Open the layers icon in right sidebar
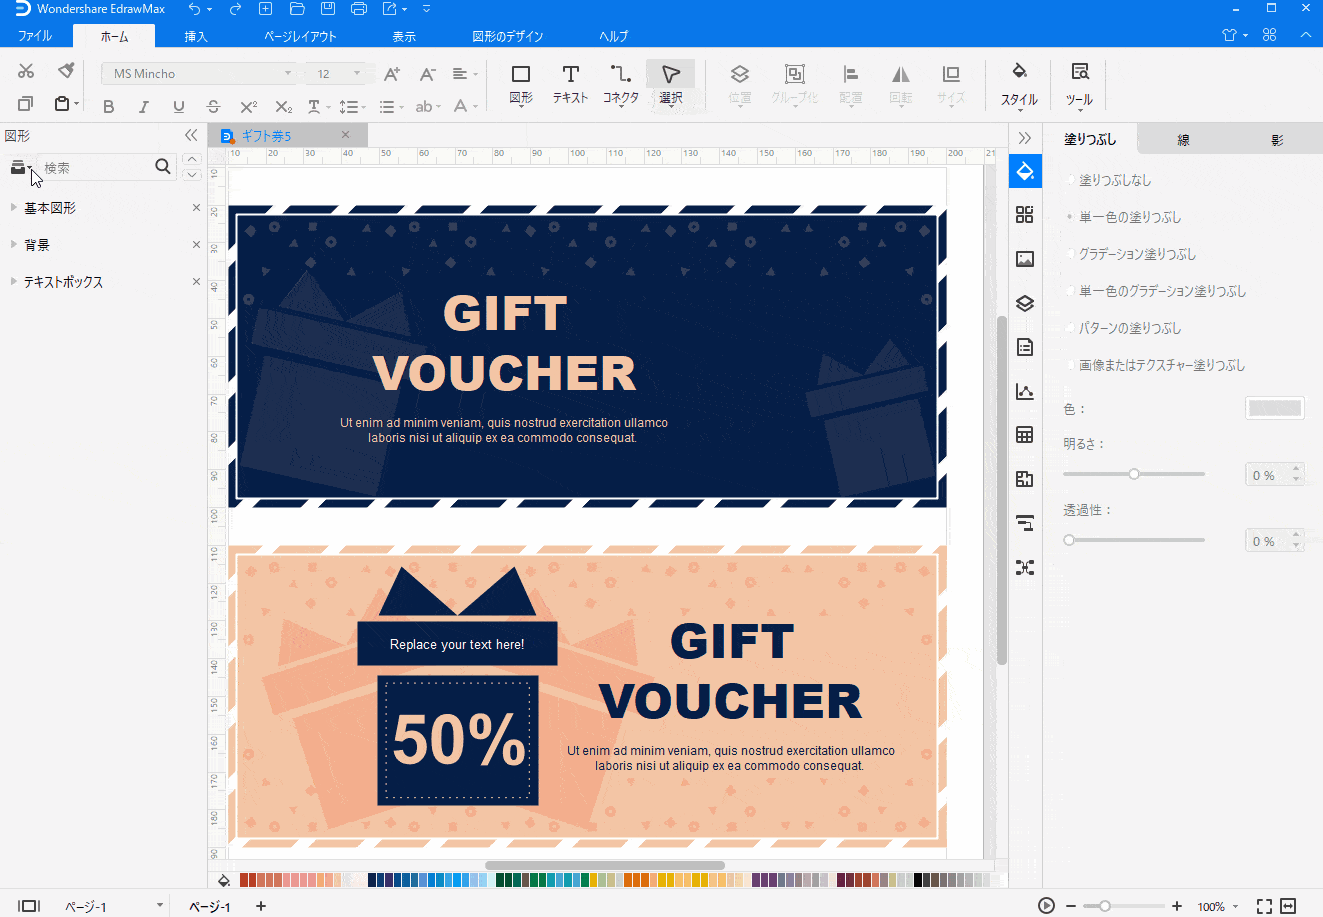This screenshot has width=1323, height=917. (x=1024, y=303)
